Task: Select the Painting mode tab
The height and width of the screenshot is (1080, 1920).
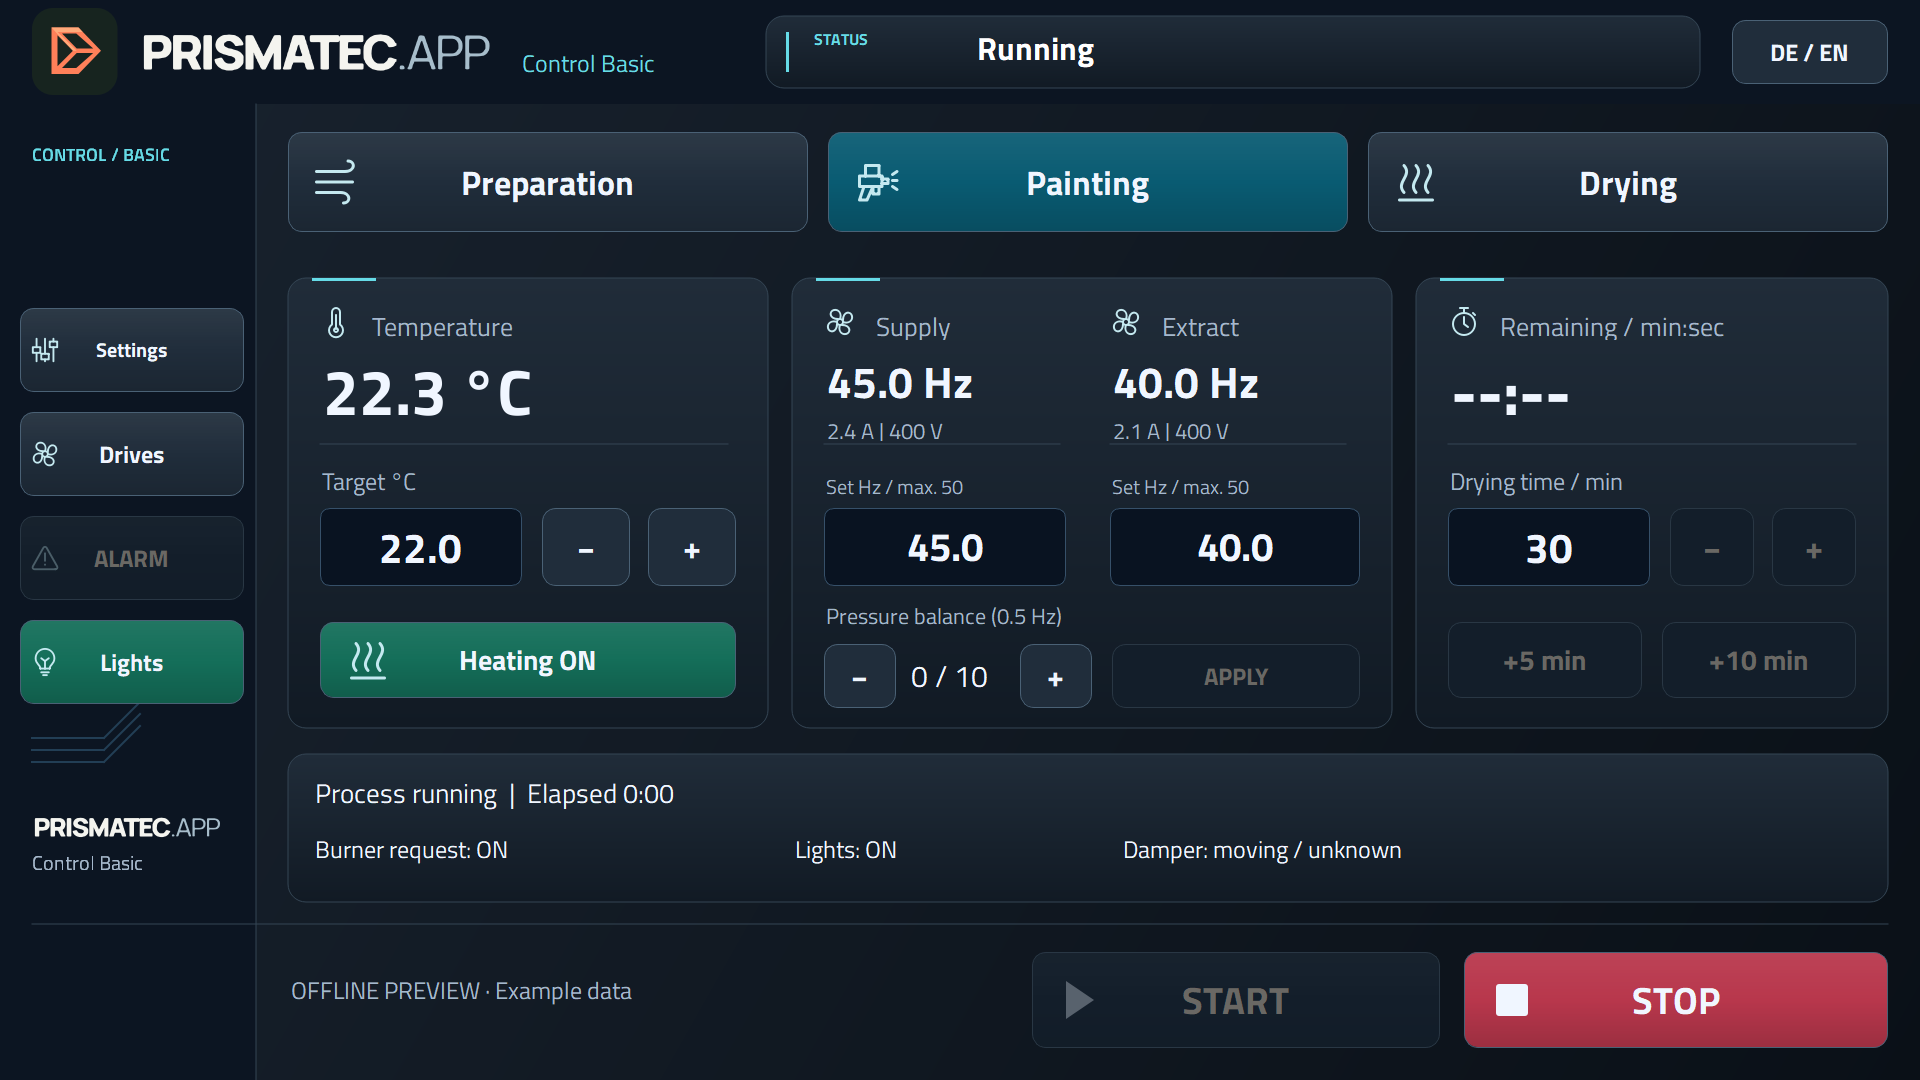Action: 1088,182
